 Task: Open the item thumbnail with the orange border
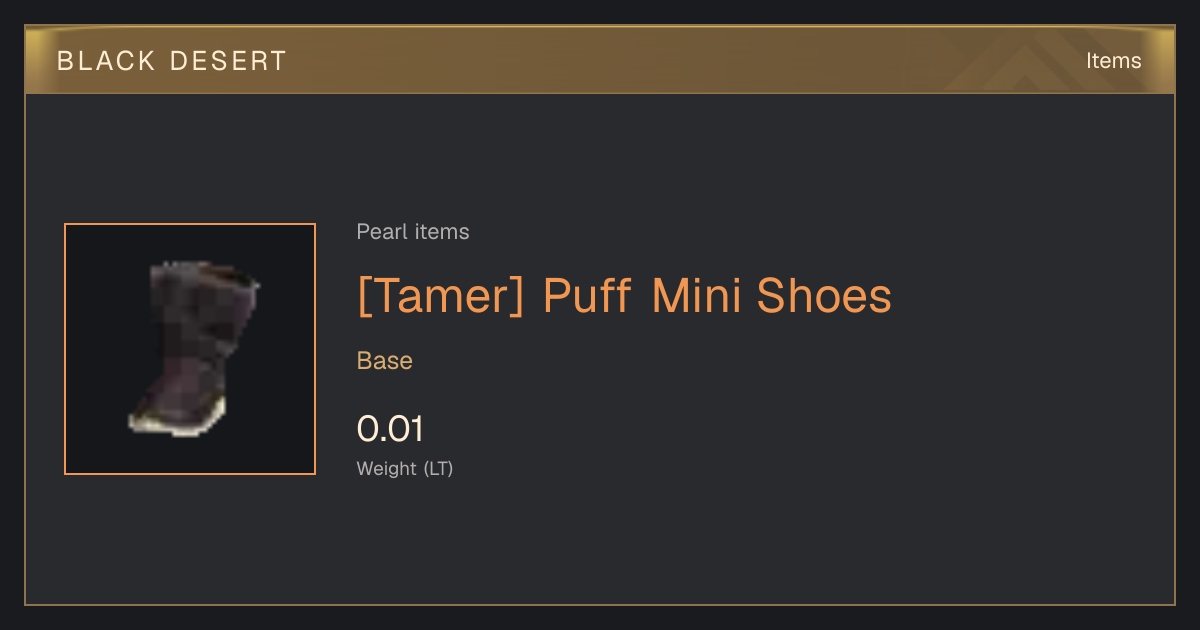190,349
